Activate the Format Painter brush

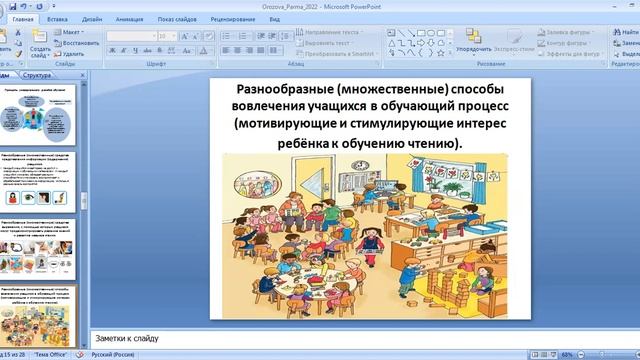[x=18, y=53]
